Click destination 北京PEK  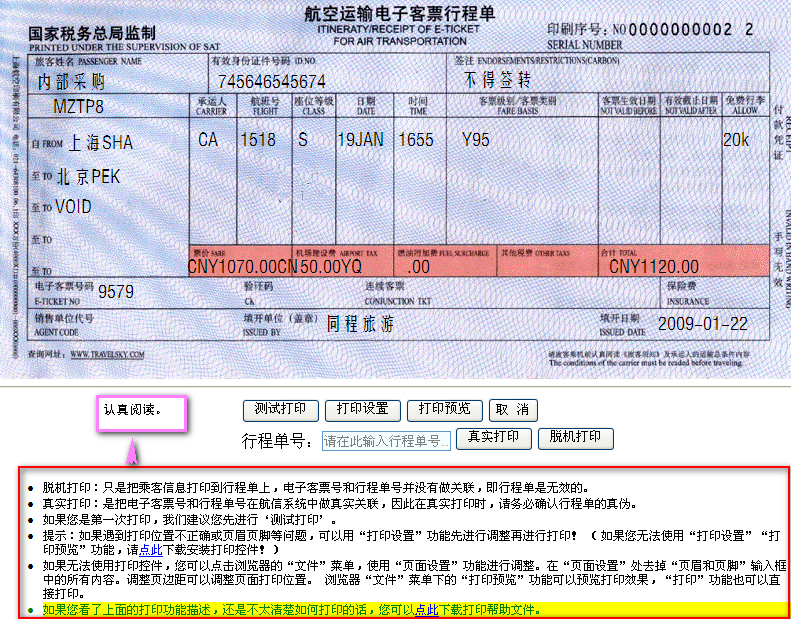pyautogui.click(x=88, y=177)
